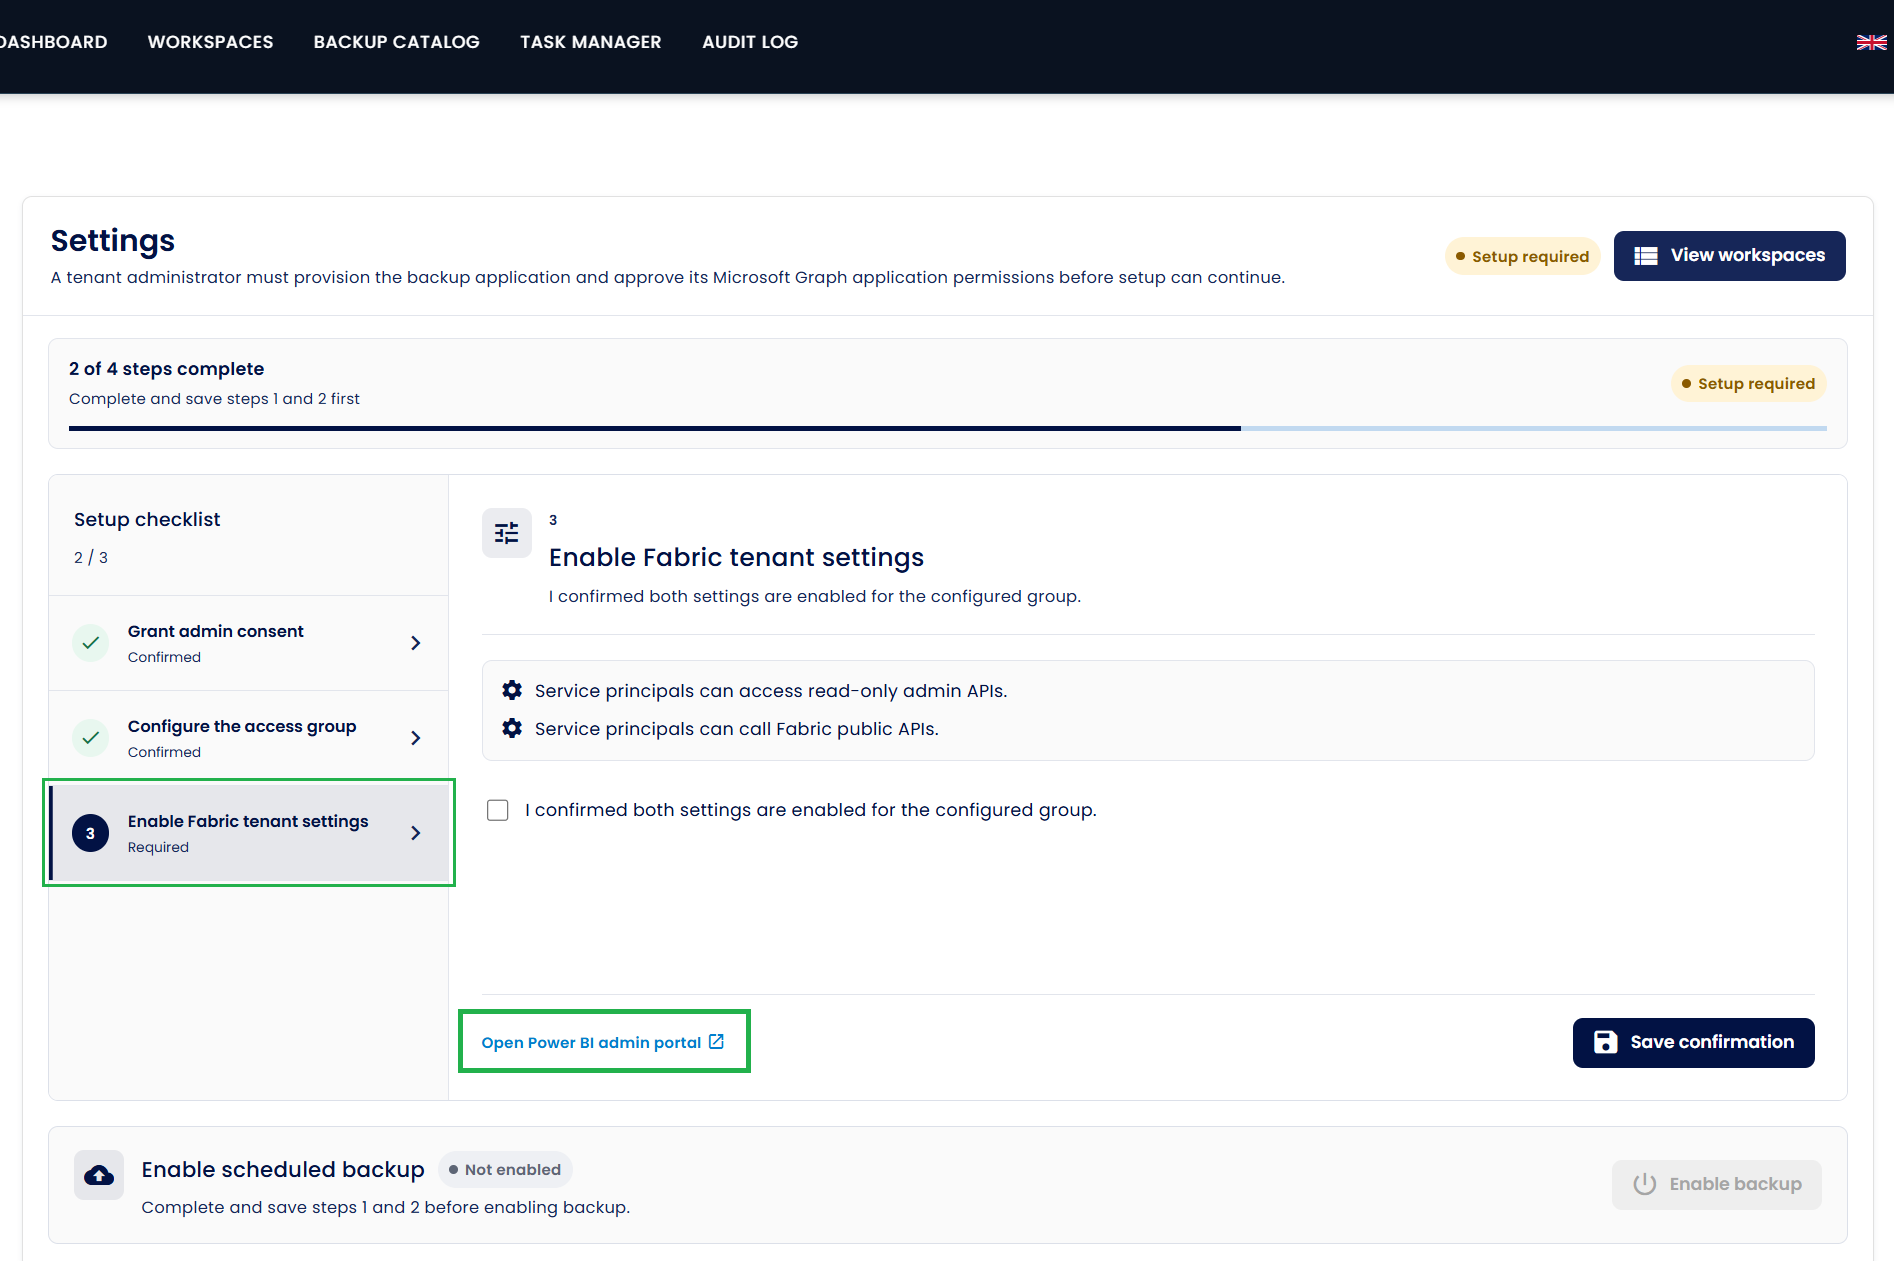The height and width of the screenshot is (1261, 1894).
Task: Click the gear icon for read-only admin APIs
Action: (x=512, y=690)
